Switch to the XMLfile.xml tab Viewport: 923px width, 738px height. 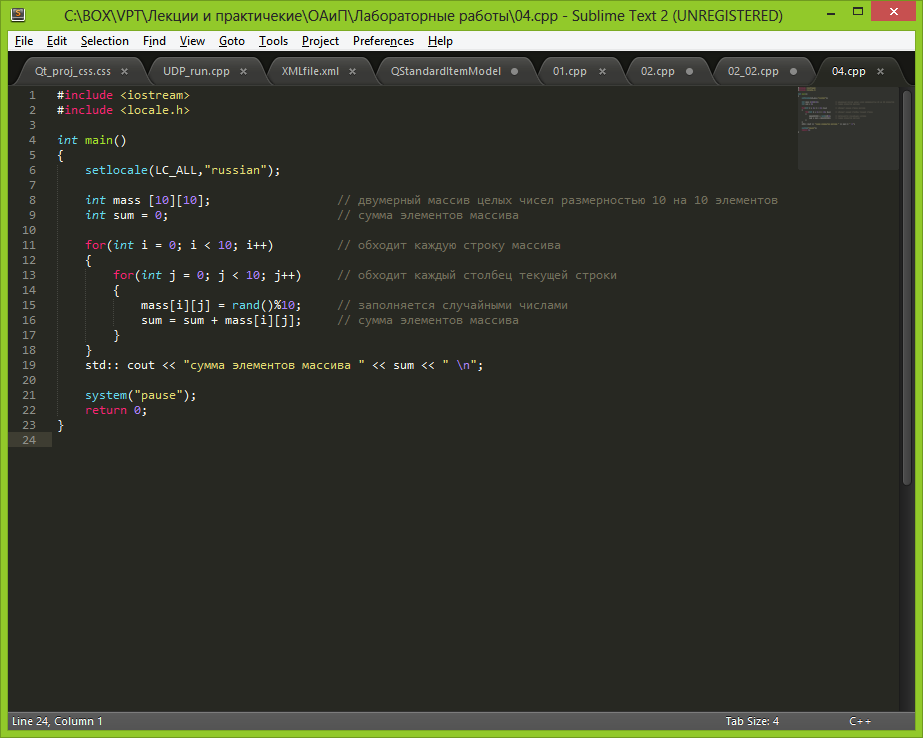310,71
